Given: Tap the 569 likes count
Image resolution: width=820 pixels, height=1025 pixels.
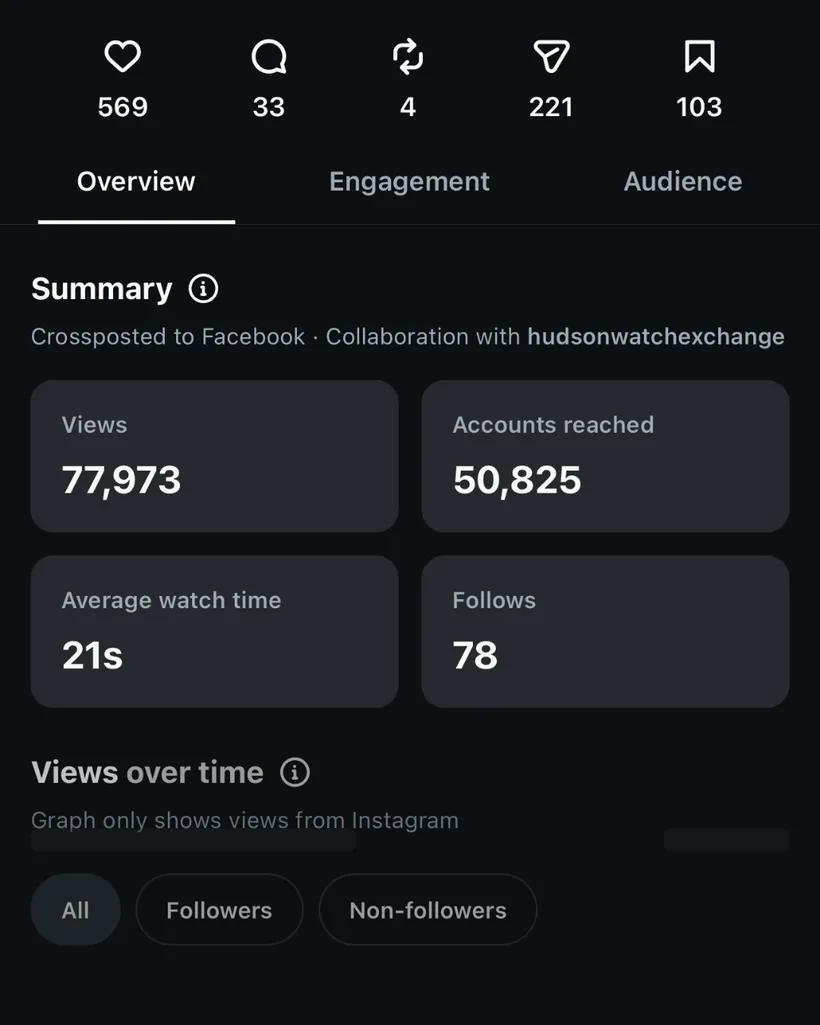Looking at the screenshot, I should pyautogui.click(x=123, y=107).
